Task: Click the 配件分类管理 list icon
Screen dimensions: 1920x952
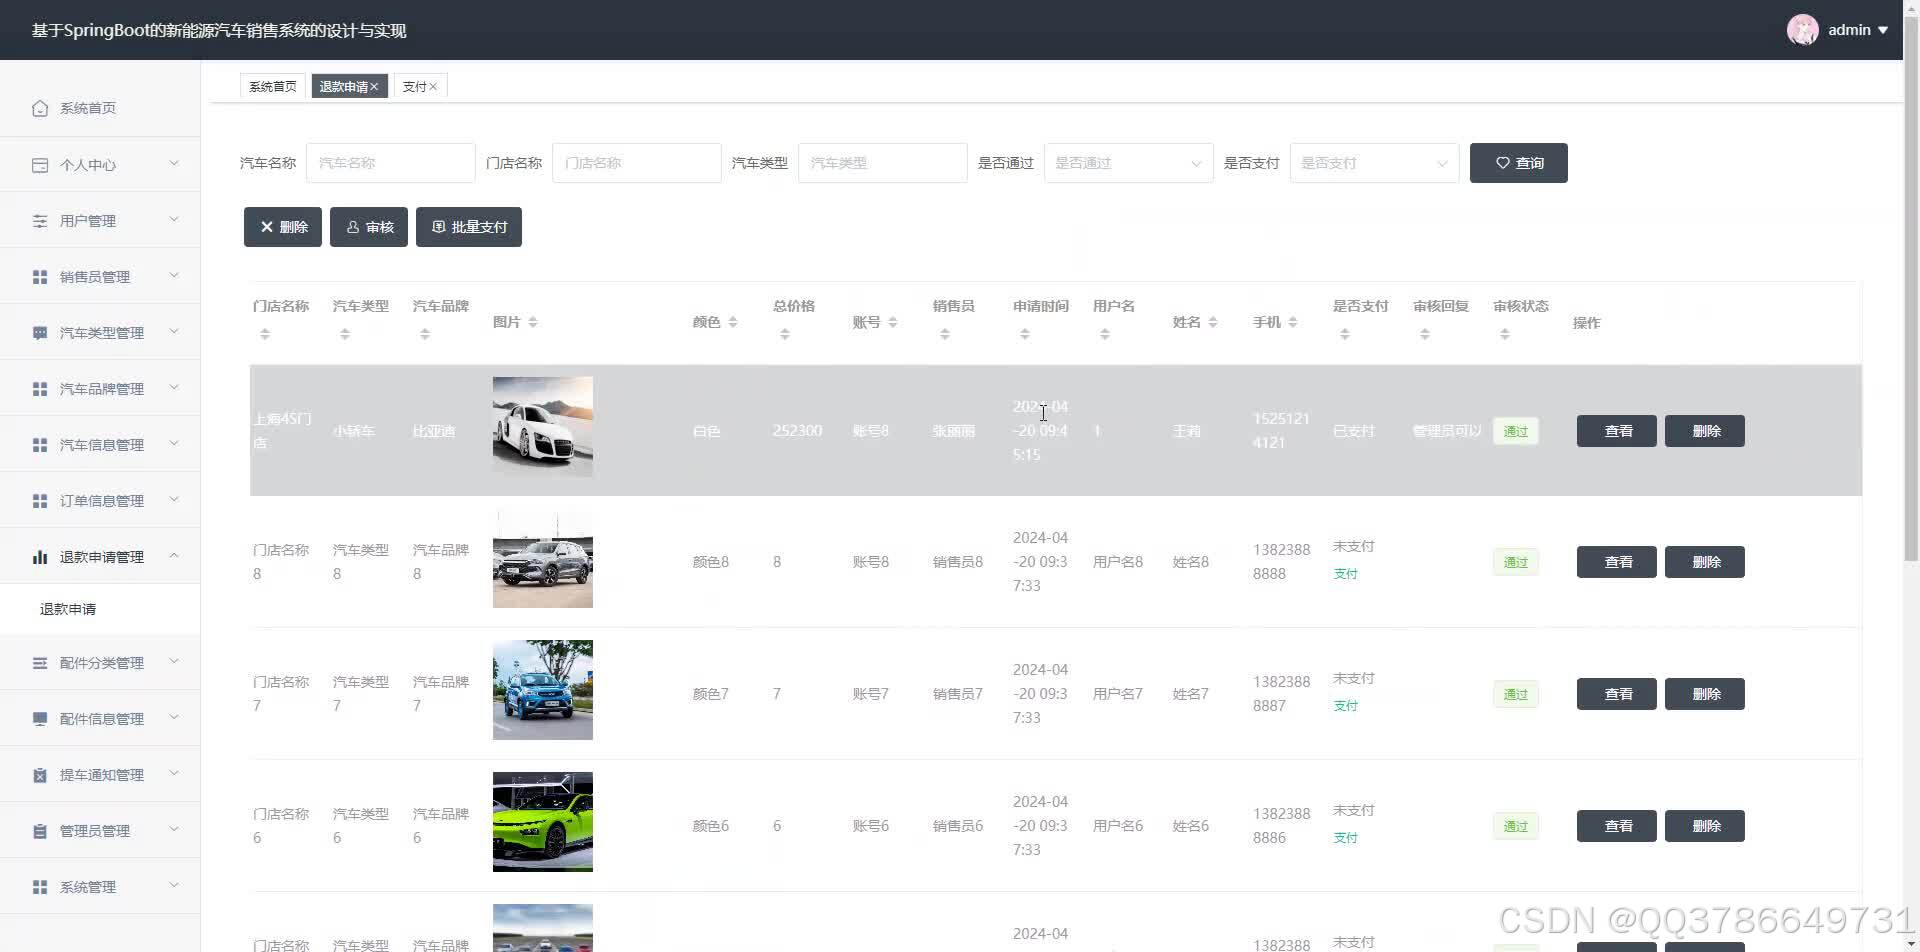Action: coord(40,663)
